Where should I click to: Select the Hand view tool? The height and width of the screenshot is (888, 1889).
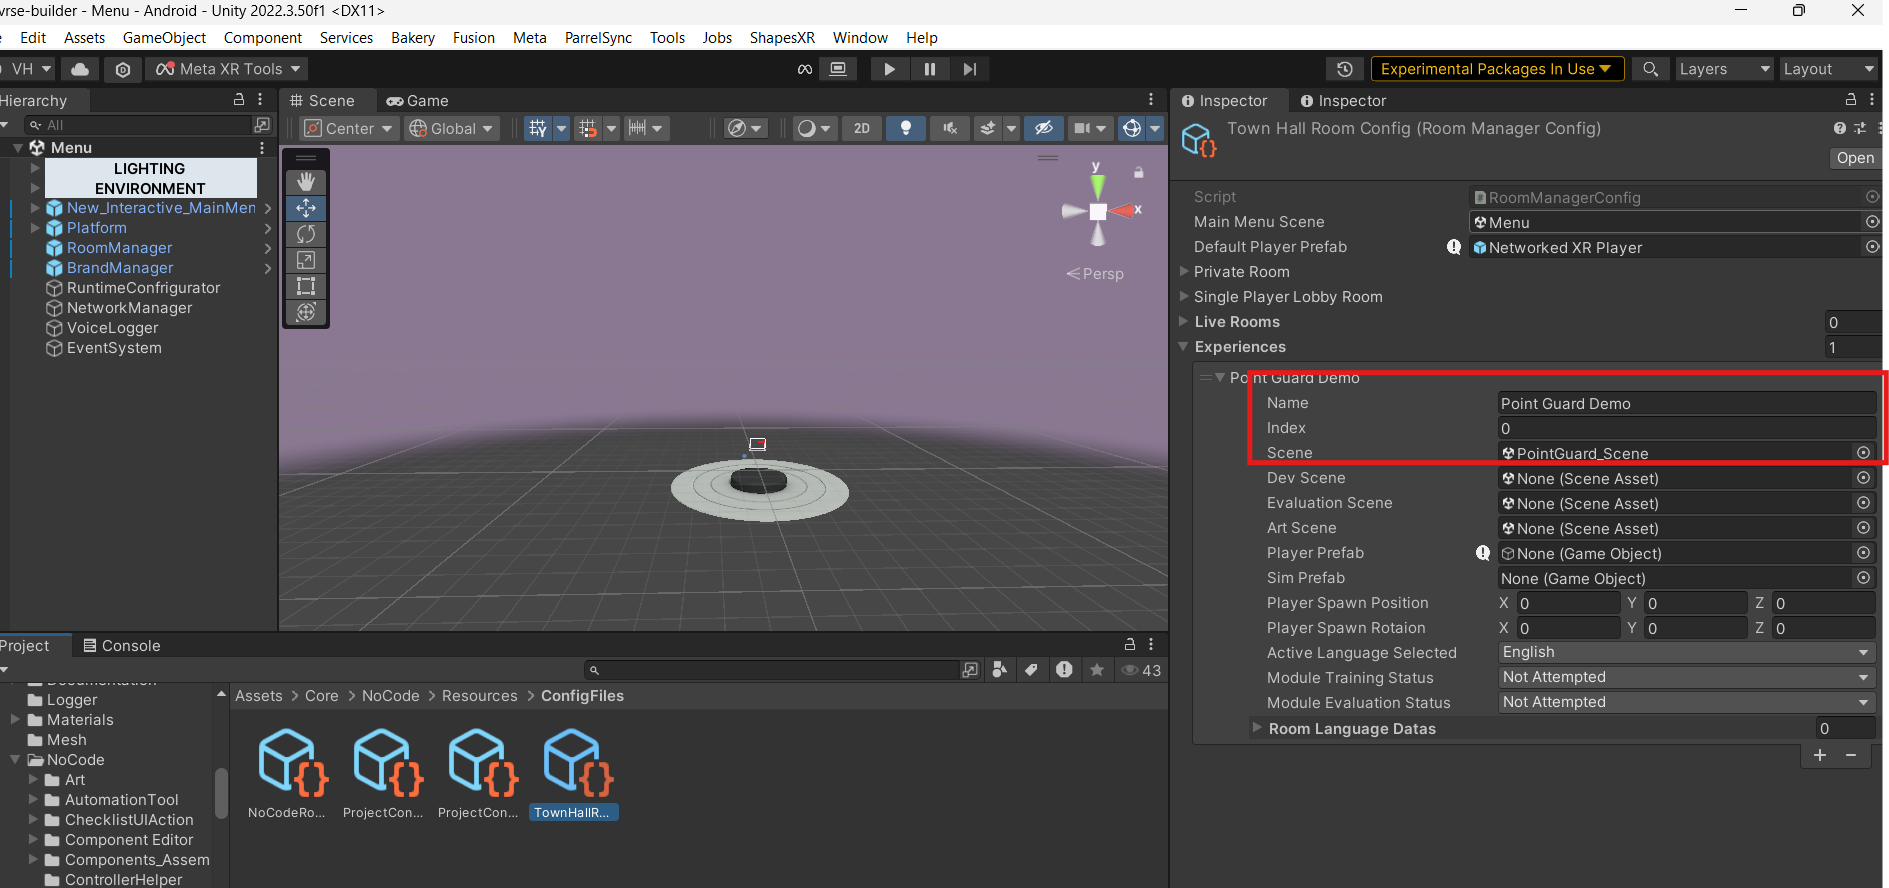tap(306, 182)
